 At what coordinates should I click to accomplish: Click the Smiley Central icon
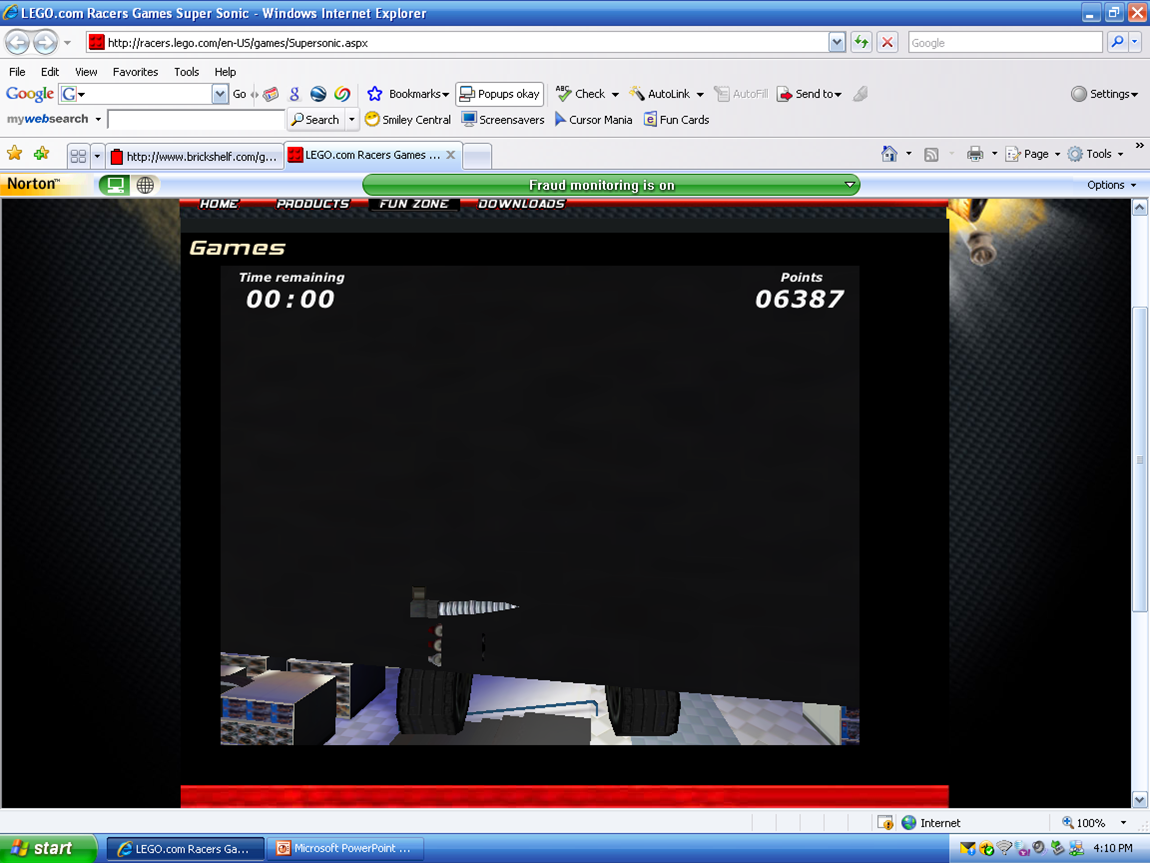pyautogui.click(x=373, y=119)
